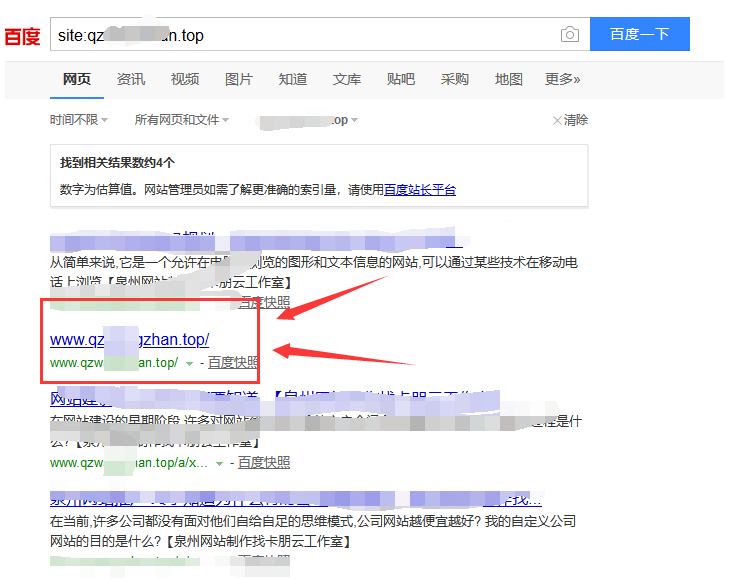Switch to the 资讯 tab
Screen dimensions: 732x579
point(131,79)
